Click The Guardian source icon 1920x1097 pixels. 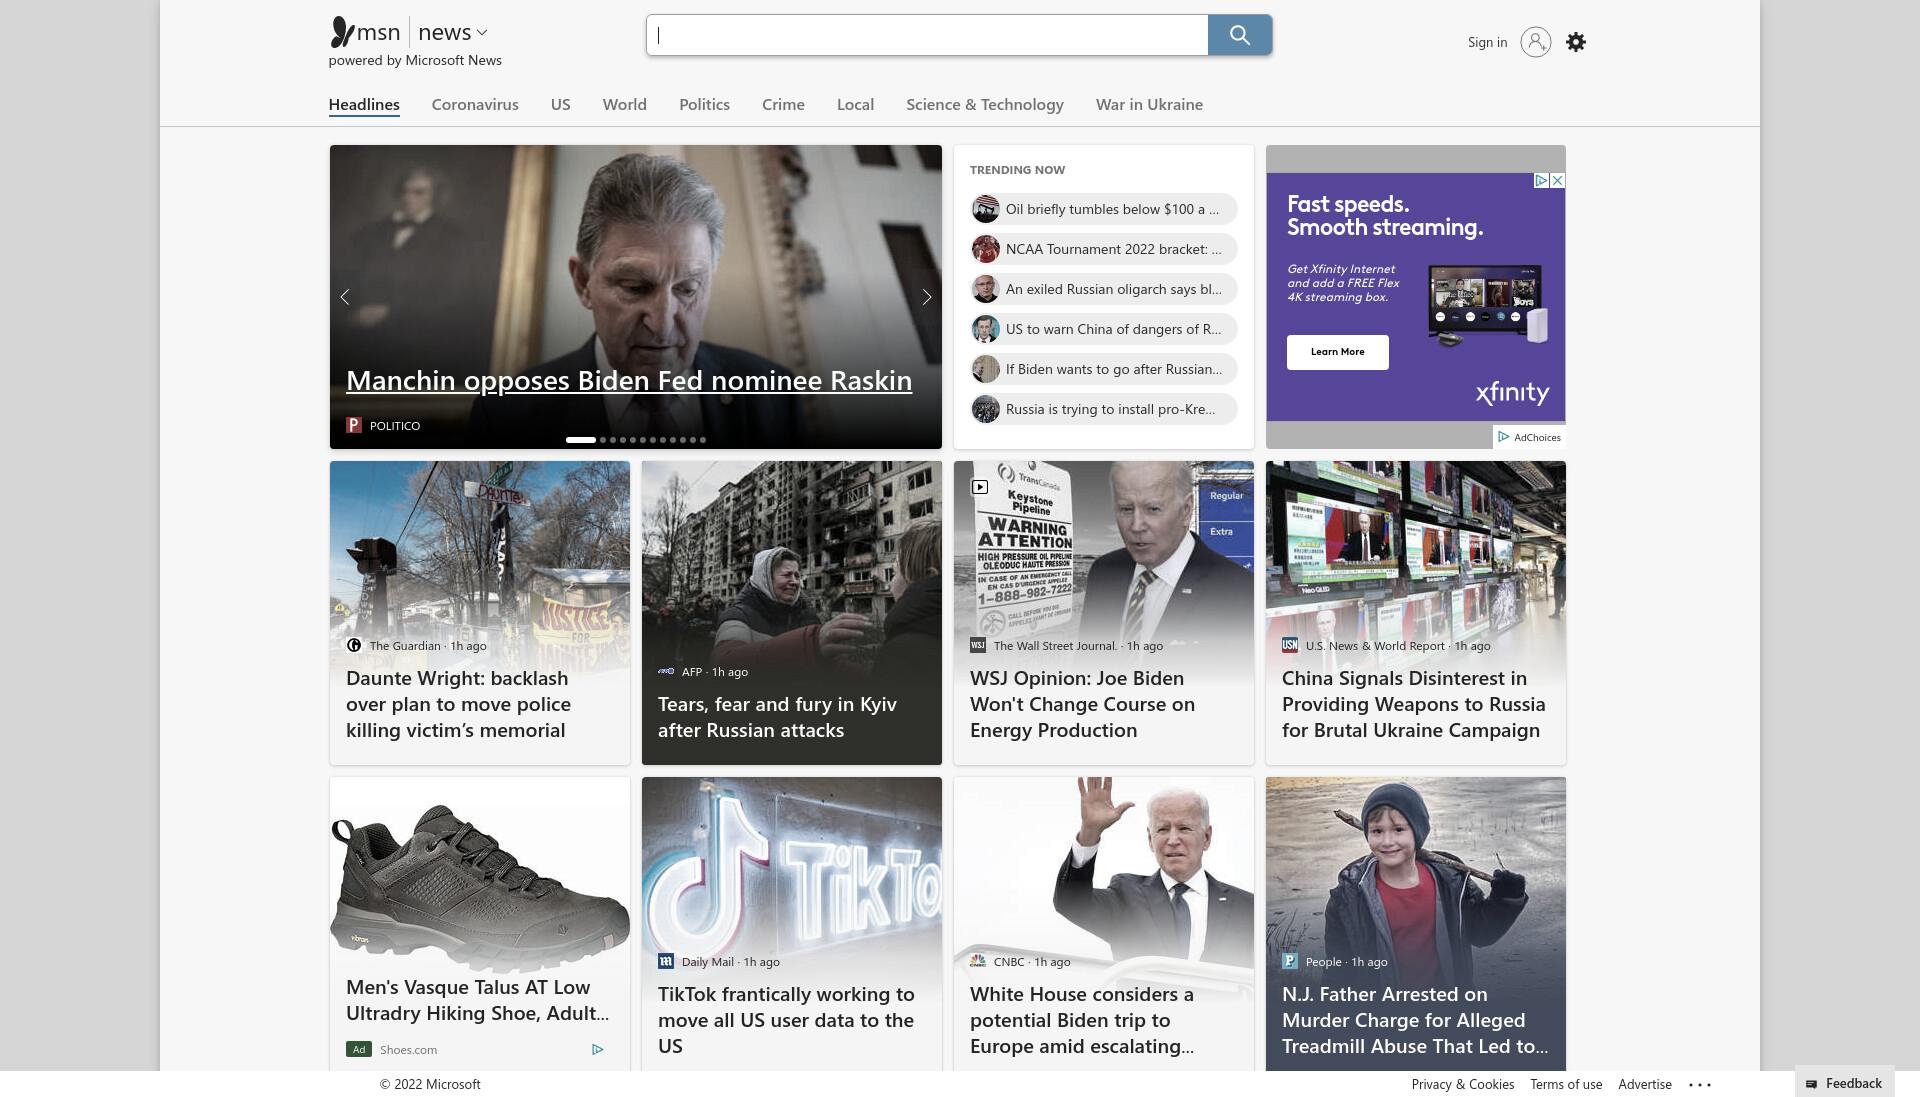click(x=354, y=646)
